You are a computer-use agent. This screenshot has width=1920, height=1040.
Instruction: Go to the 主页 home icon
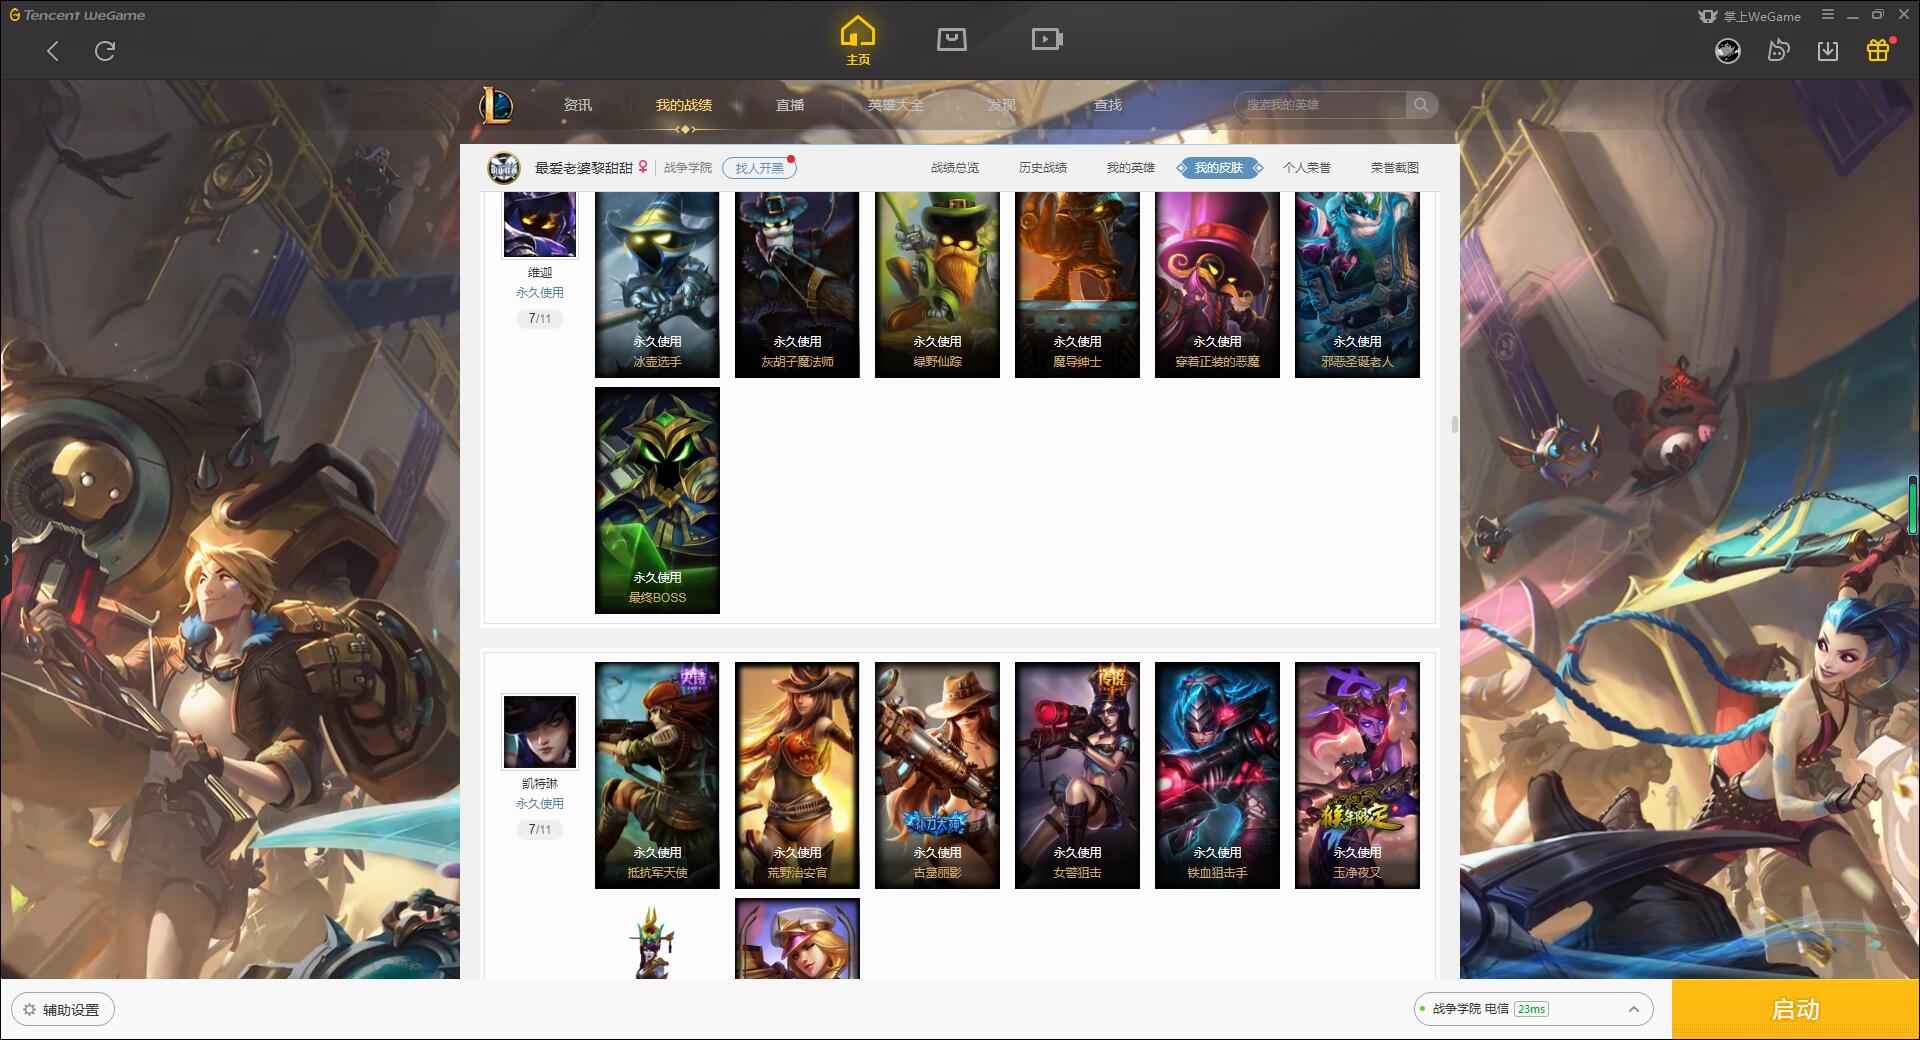pos(858,42)
